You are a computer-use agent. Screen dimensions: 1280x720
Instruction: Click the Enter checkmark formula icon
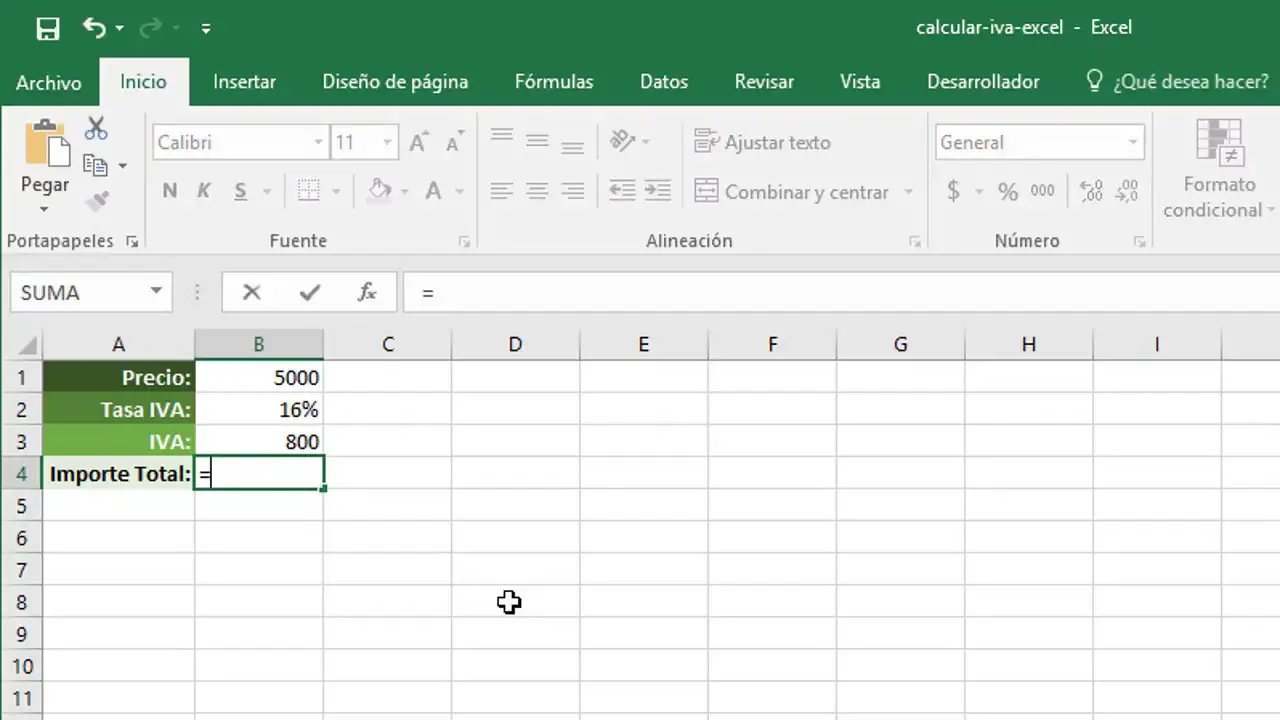coord(310,292)
